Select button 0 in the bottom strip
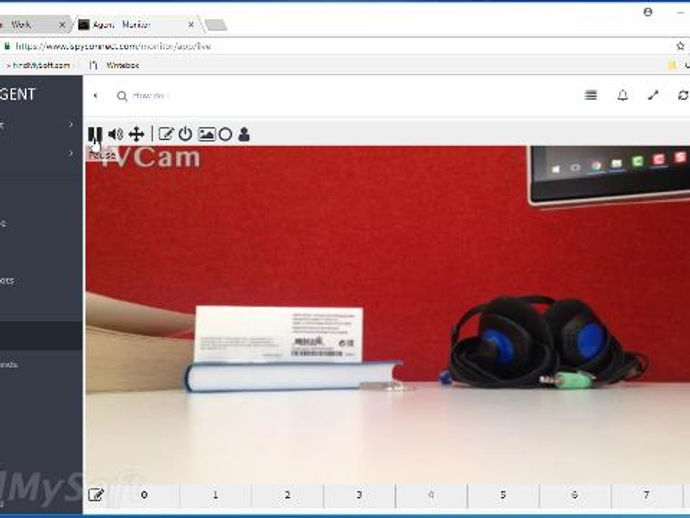 [x=144, y=495]
